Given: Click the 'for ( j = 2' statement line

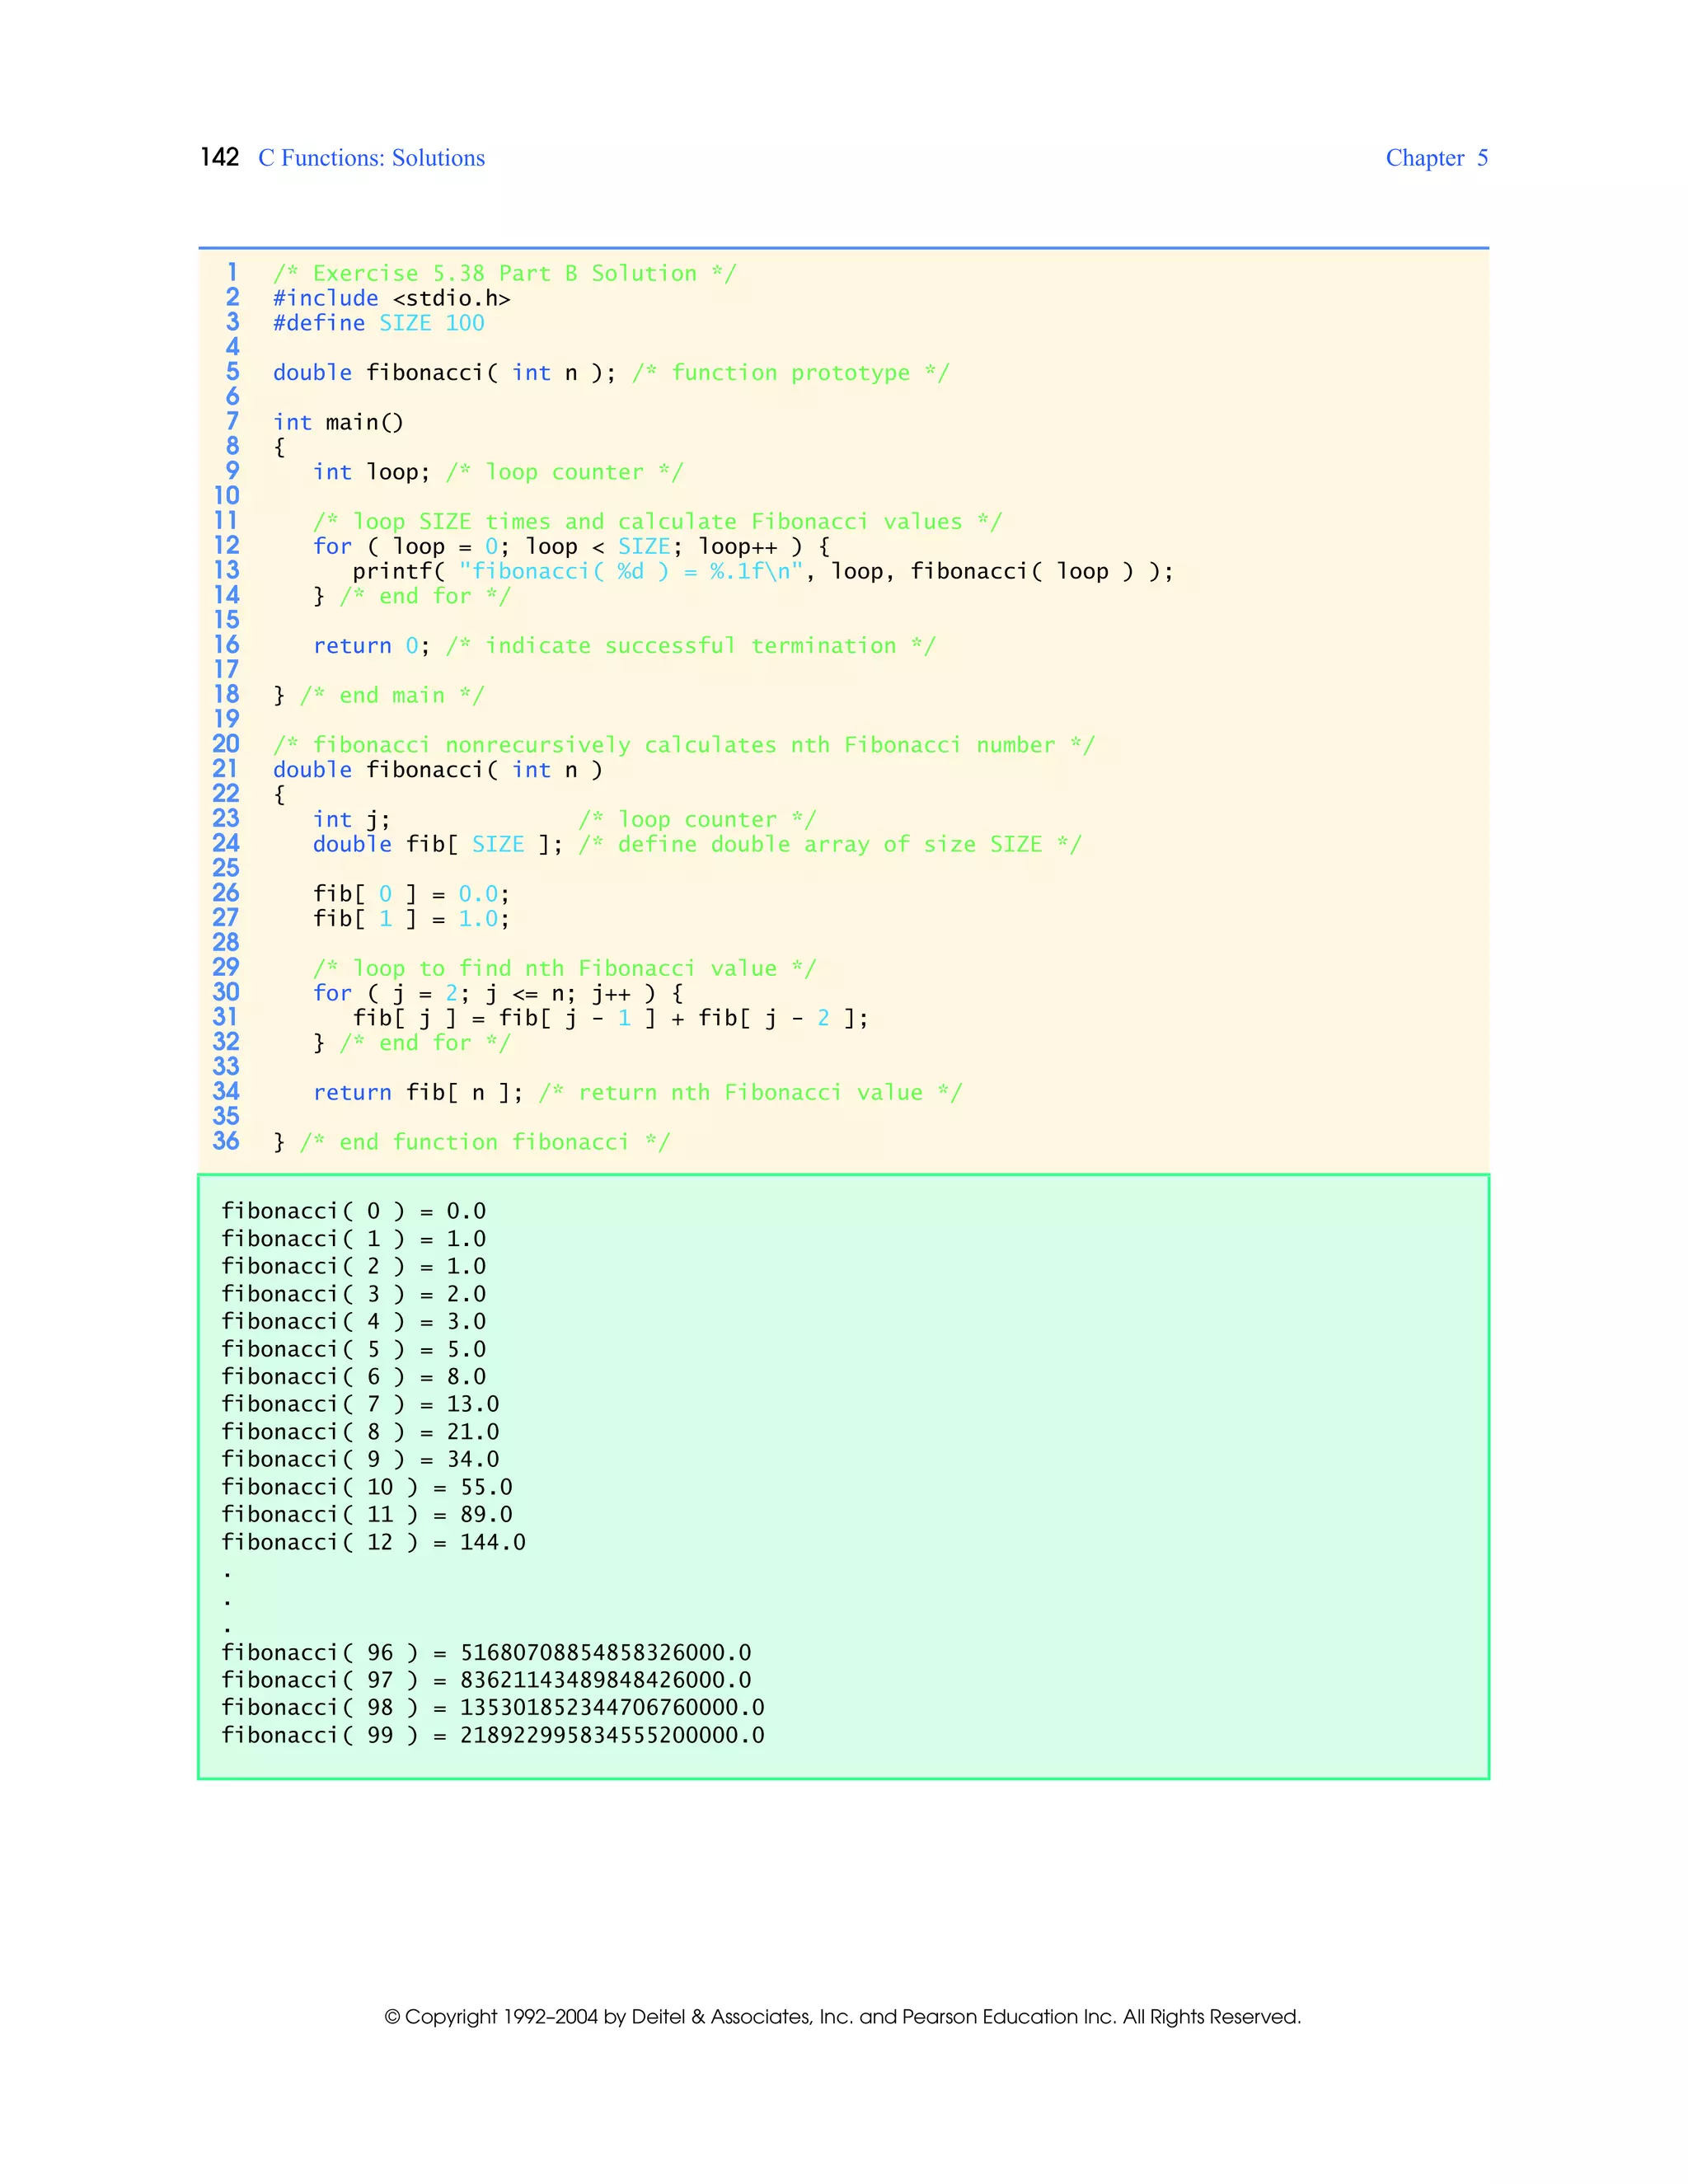Looking at the screenshot, I should pyautogui.click(x=498, y=993).
